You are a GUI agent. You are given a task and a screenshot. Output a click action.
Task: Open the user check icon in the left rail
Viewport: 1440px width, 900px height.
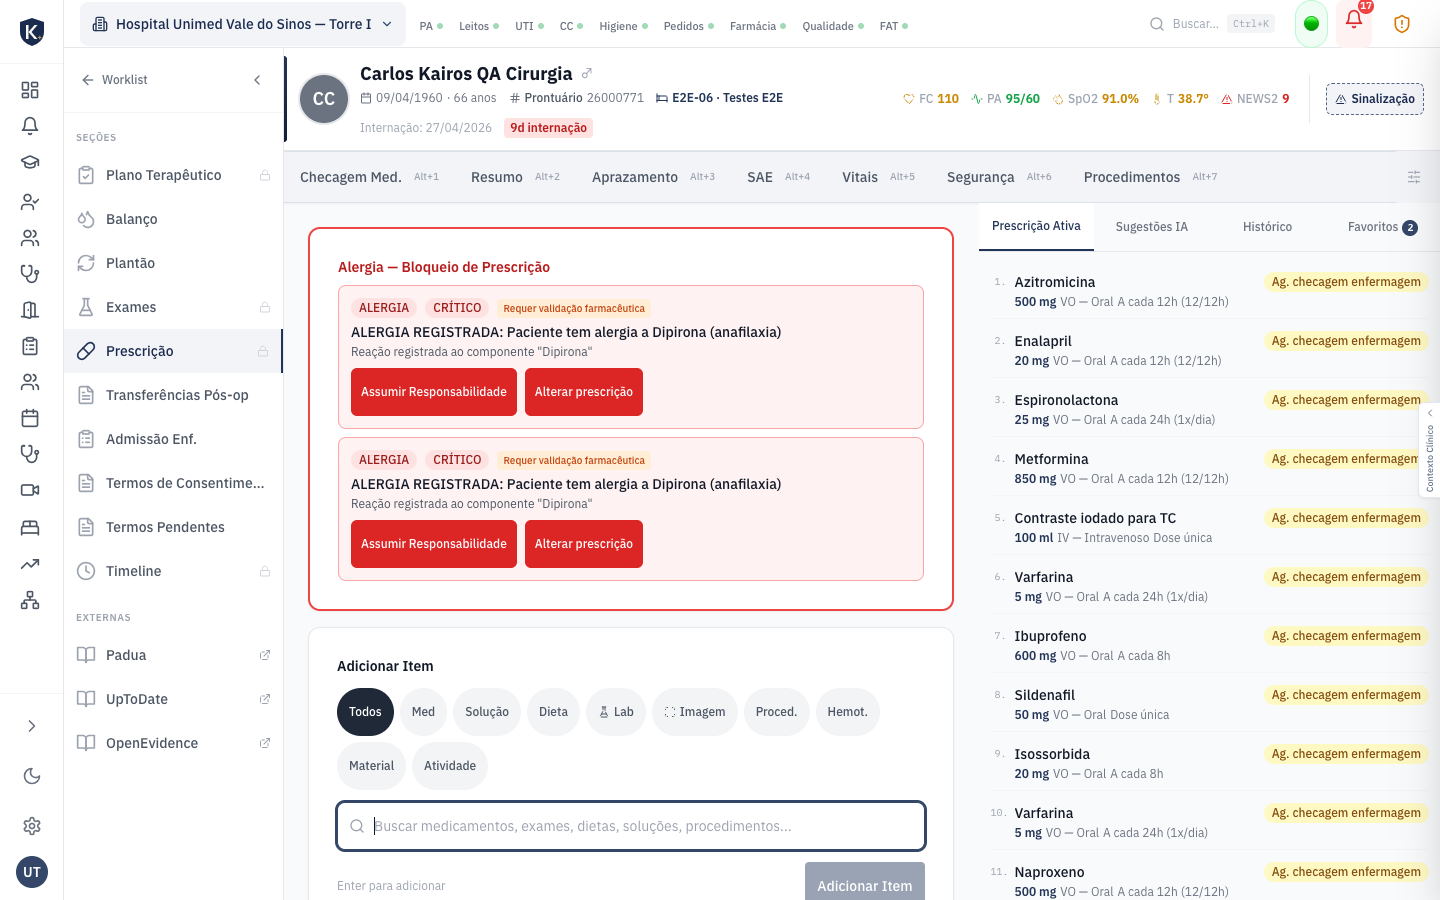pos(30,202)
